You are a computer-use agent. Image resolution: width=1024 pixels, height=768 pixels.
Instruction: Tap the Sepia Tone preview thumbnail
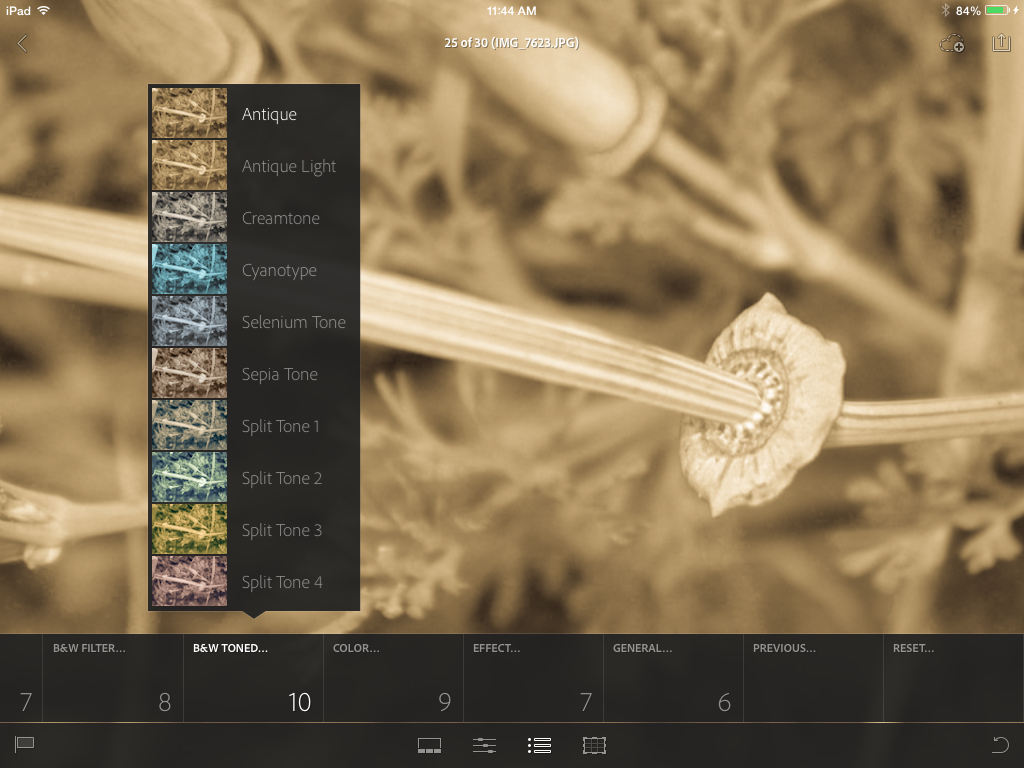click(189, 374)
